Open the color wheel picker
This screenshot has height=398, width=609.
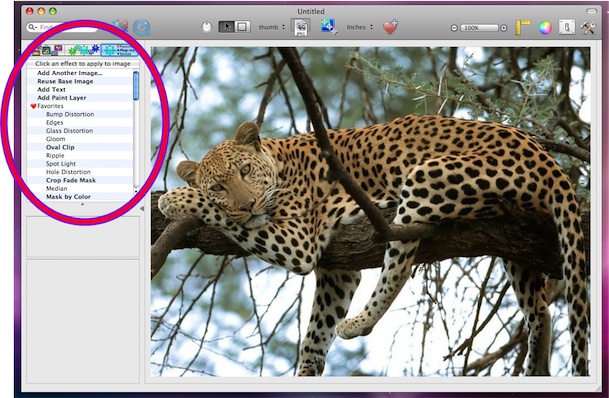pyautogui.click(x=545, y=28)
